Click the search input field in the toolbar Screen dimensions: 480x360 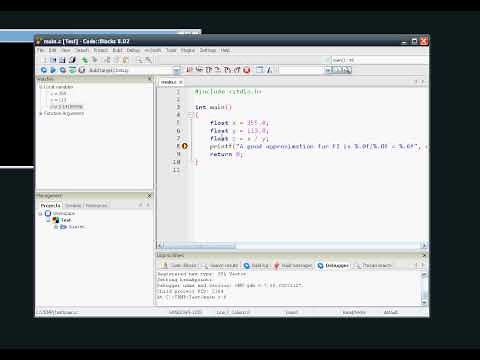301,70
